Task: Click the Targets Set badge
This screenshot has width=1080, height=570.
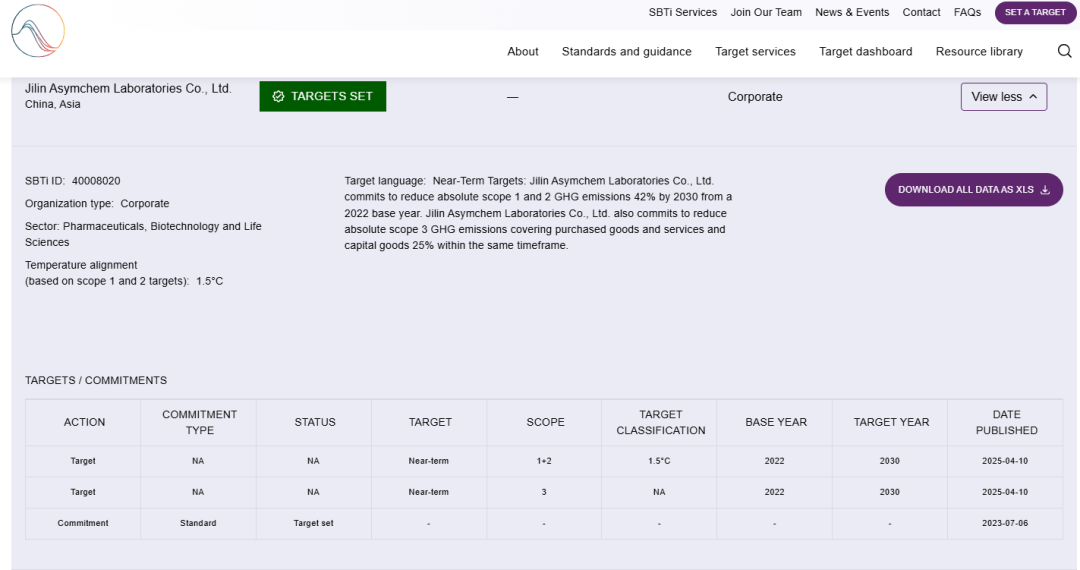Action: pyautogui.click(x=322, y=97)
